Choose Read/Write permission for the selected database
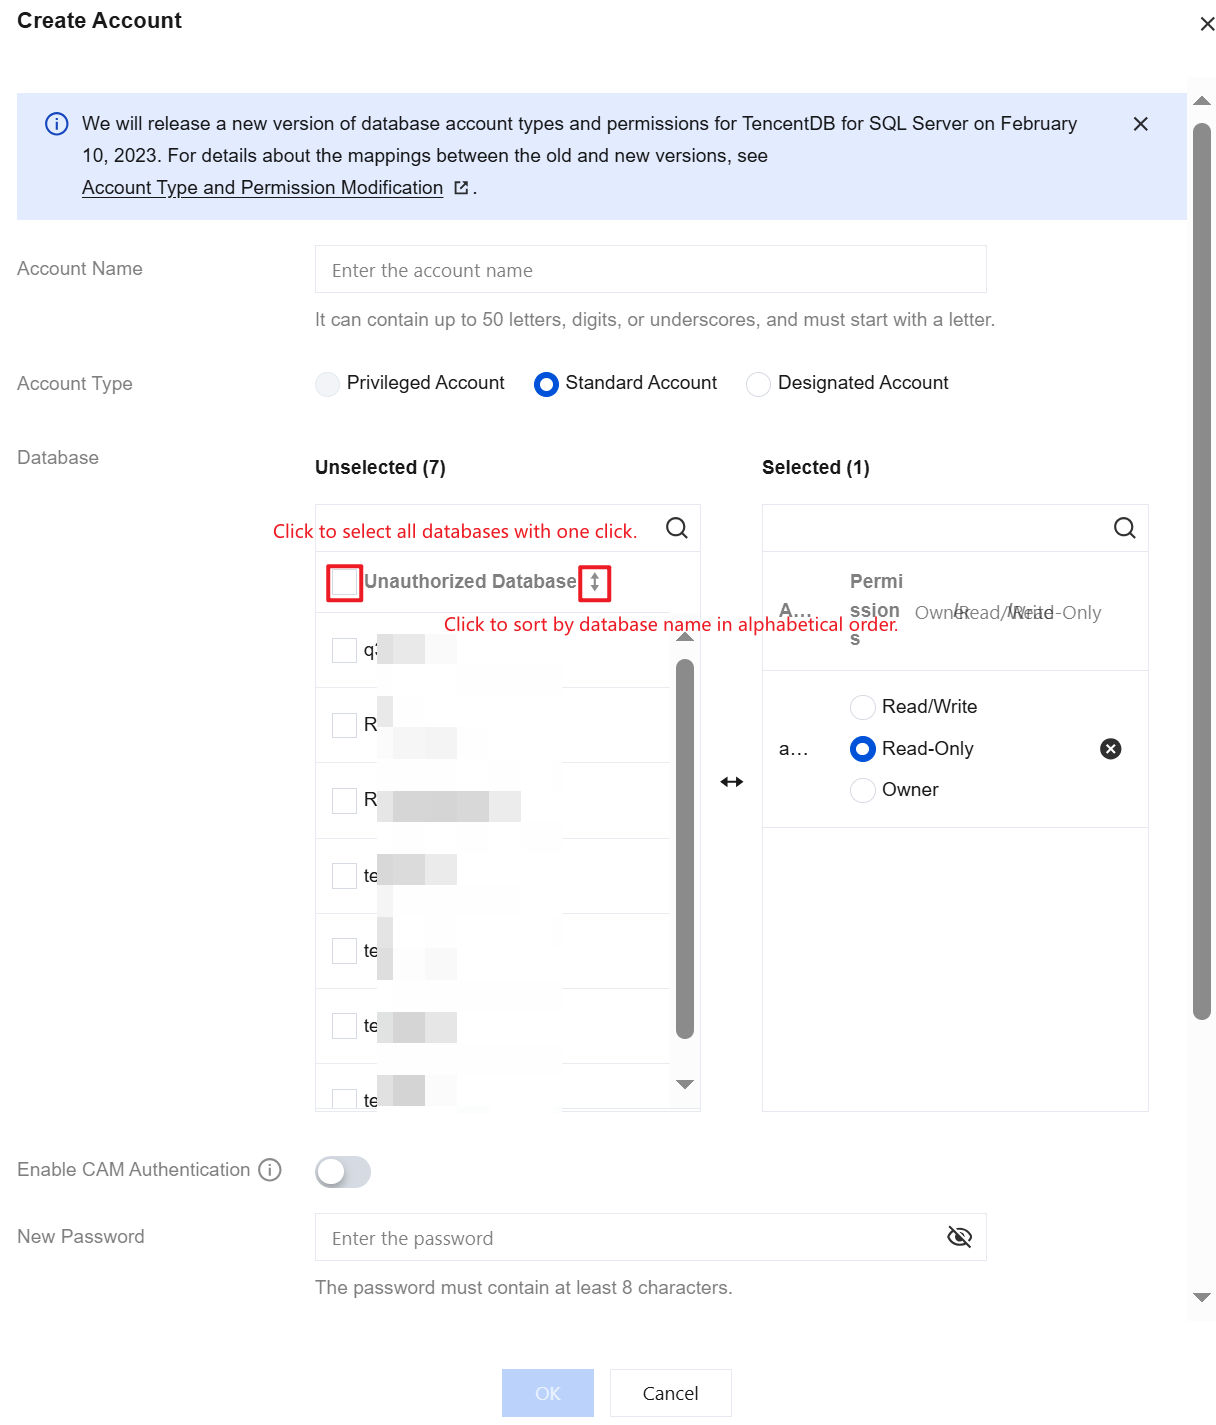 (x=862, y=707)
